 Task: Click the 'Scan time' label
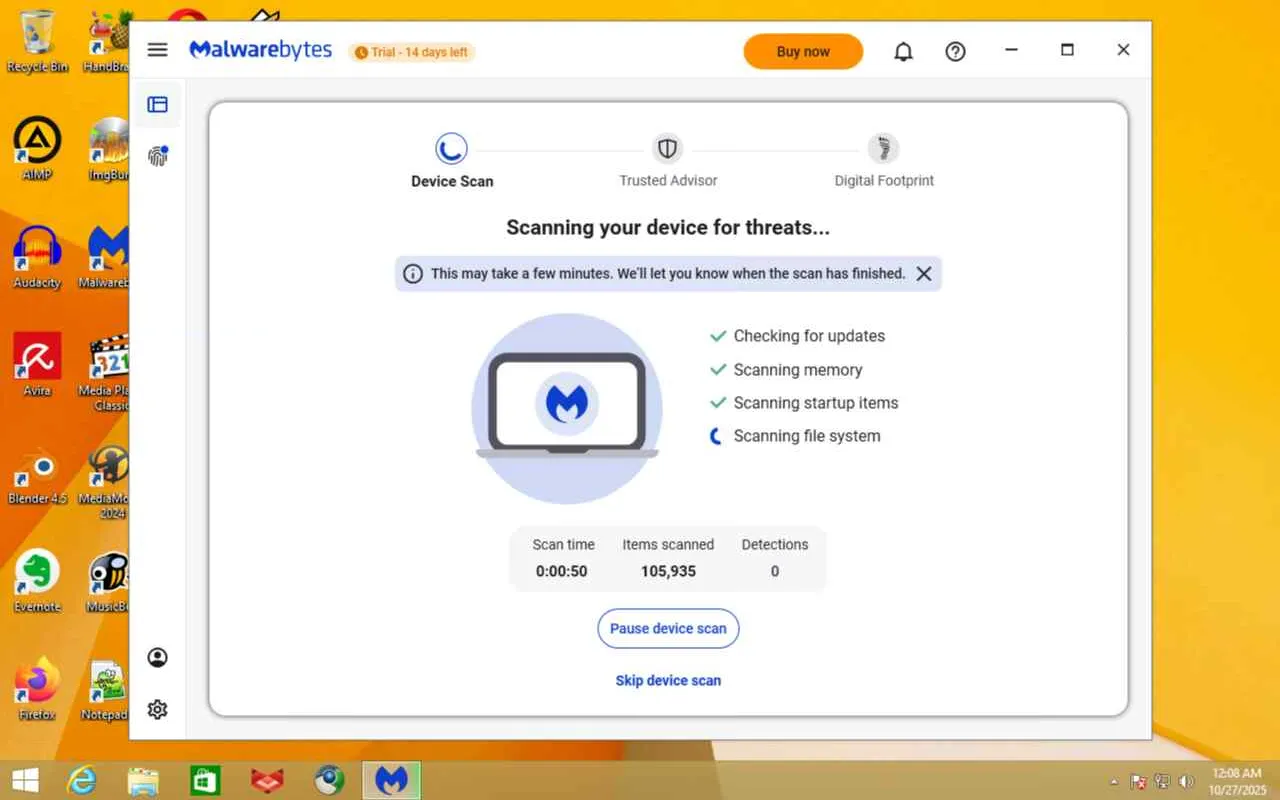click(x=563, y=545)
